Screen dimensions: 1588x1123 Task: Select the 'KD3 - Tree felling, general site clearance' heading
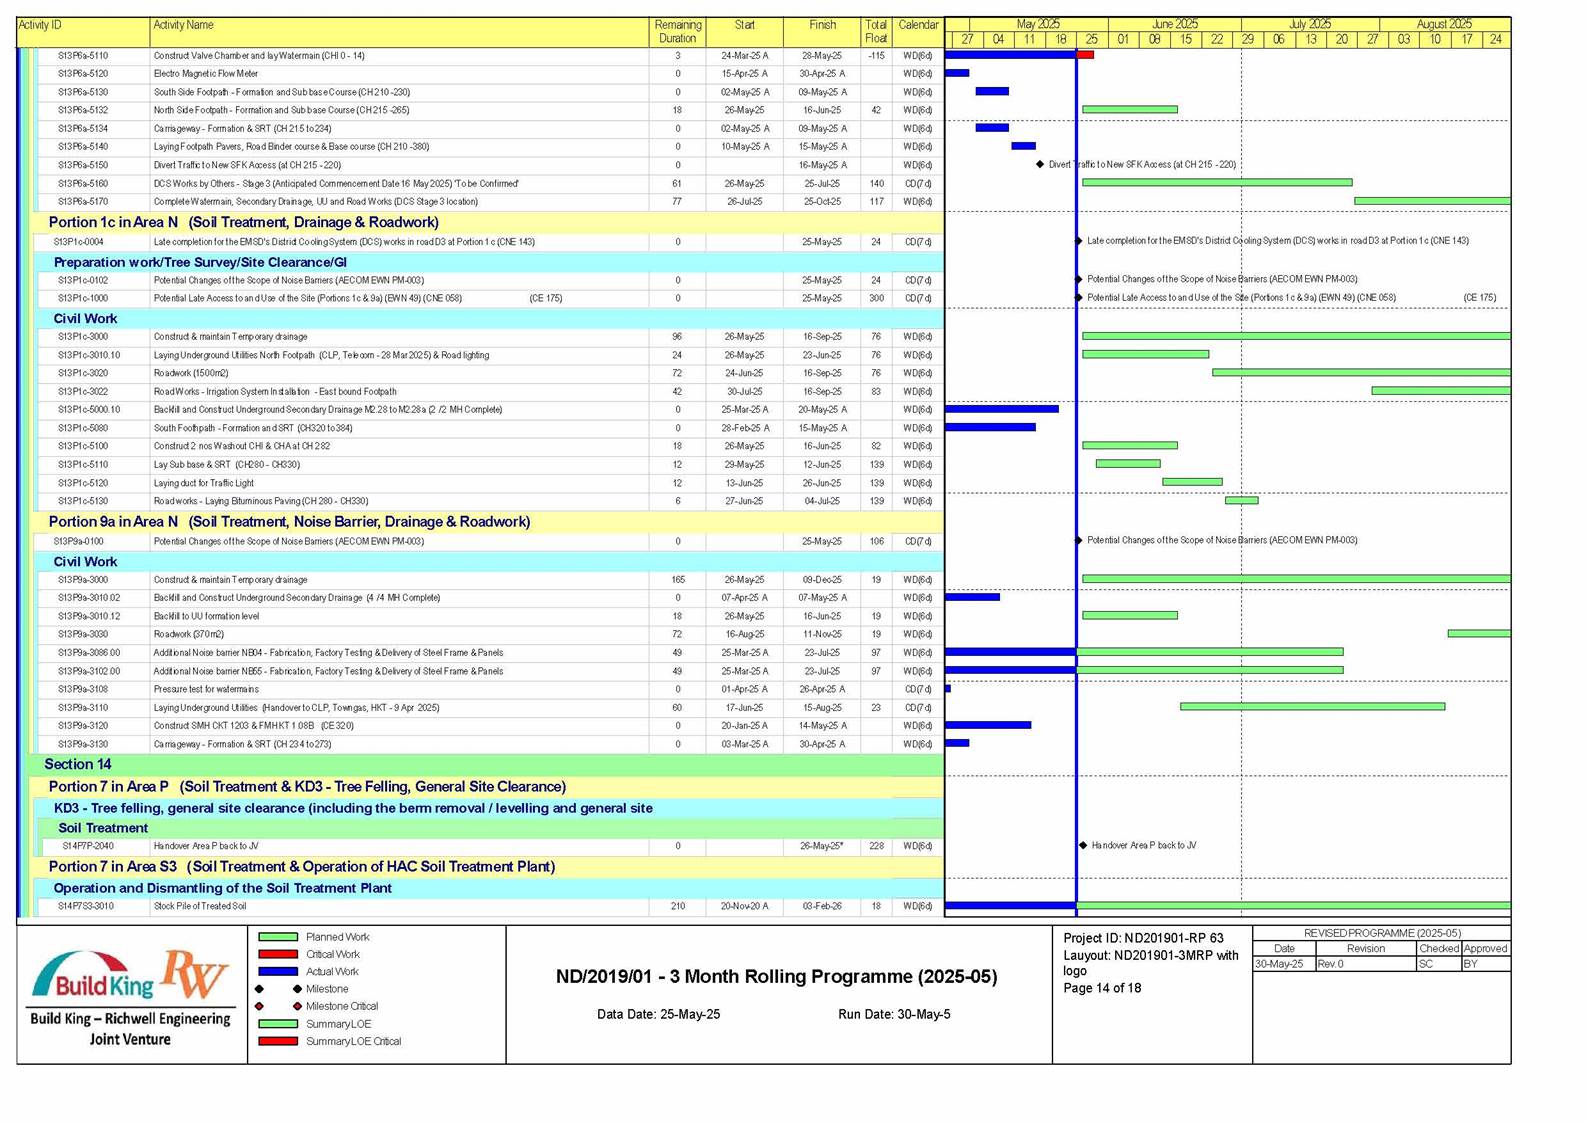coord(353,808)
